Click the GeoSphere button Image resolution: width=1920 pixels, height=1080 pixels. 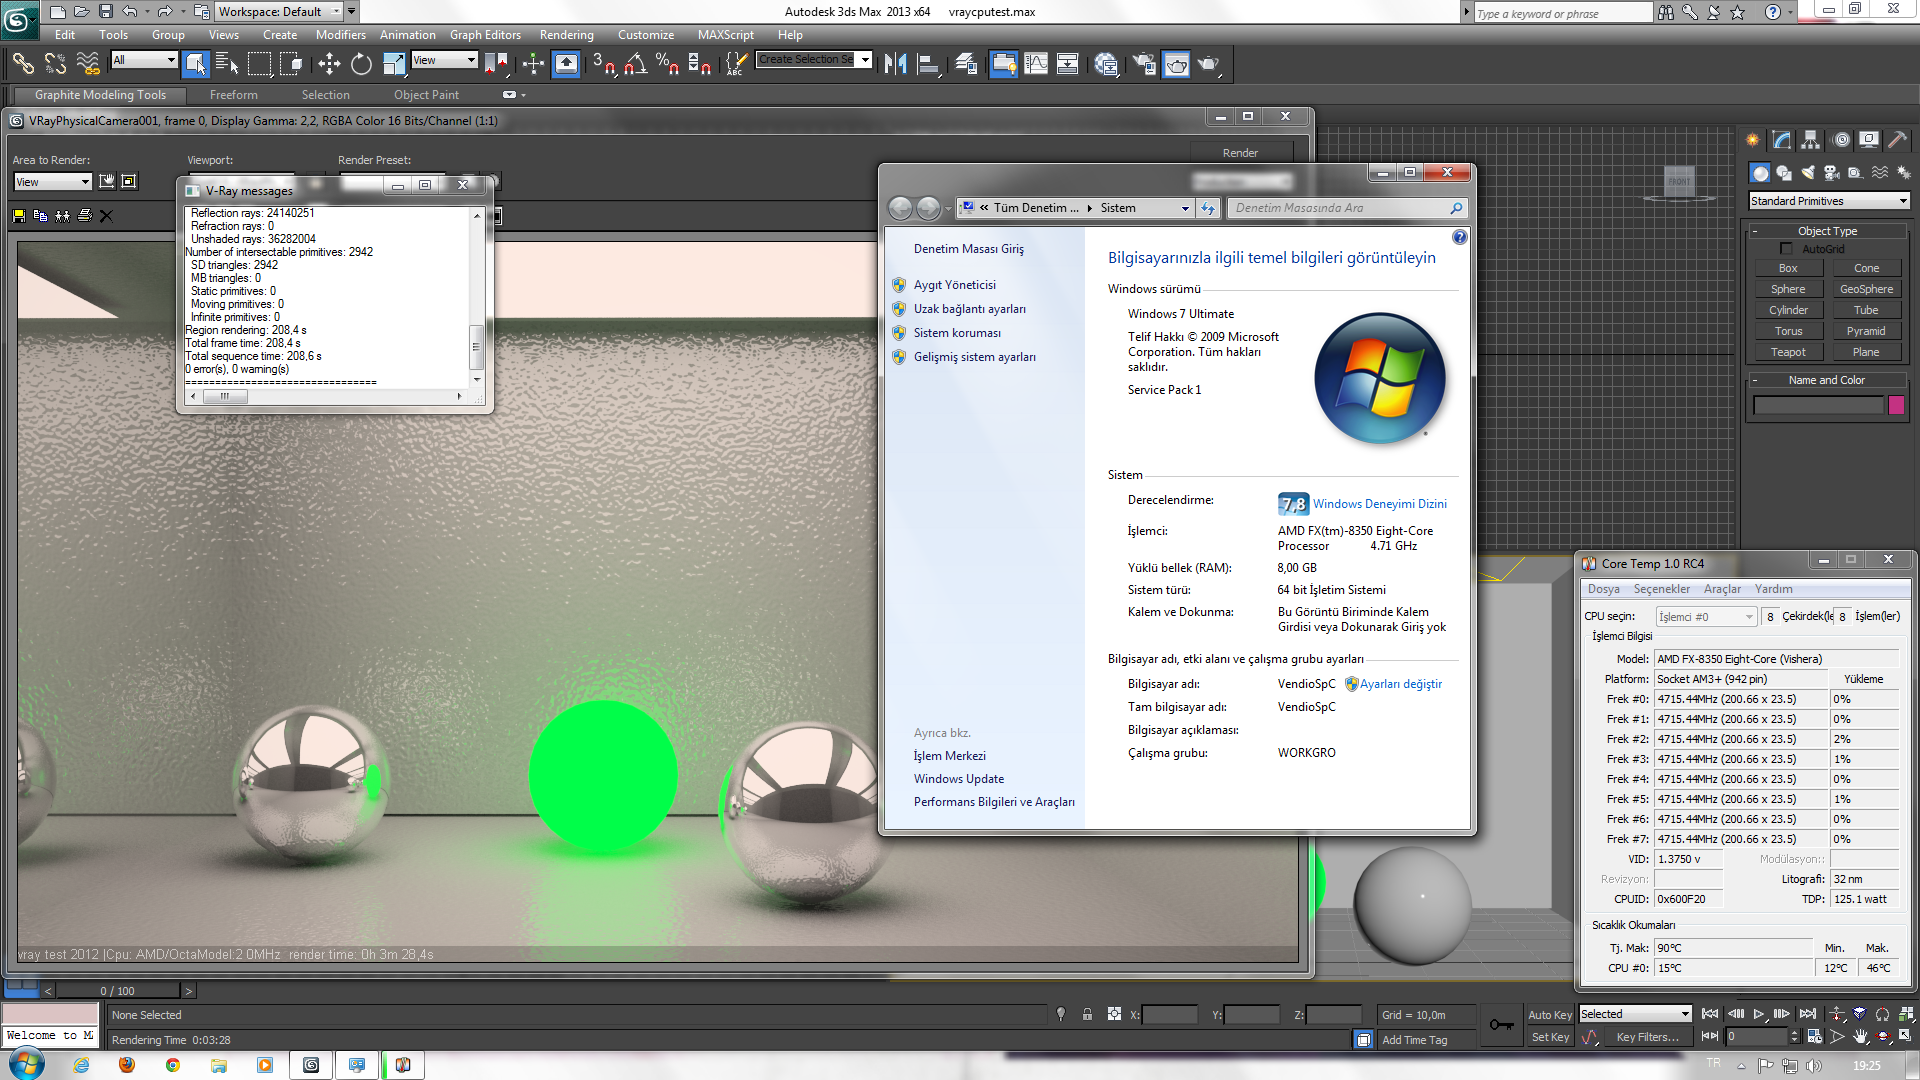click(x=1866, y=289)
